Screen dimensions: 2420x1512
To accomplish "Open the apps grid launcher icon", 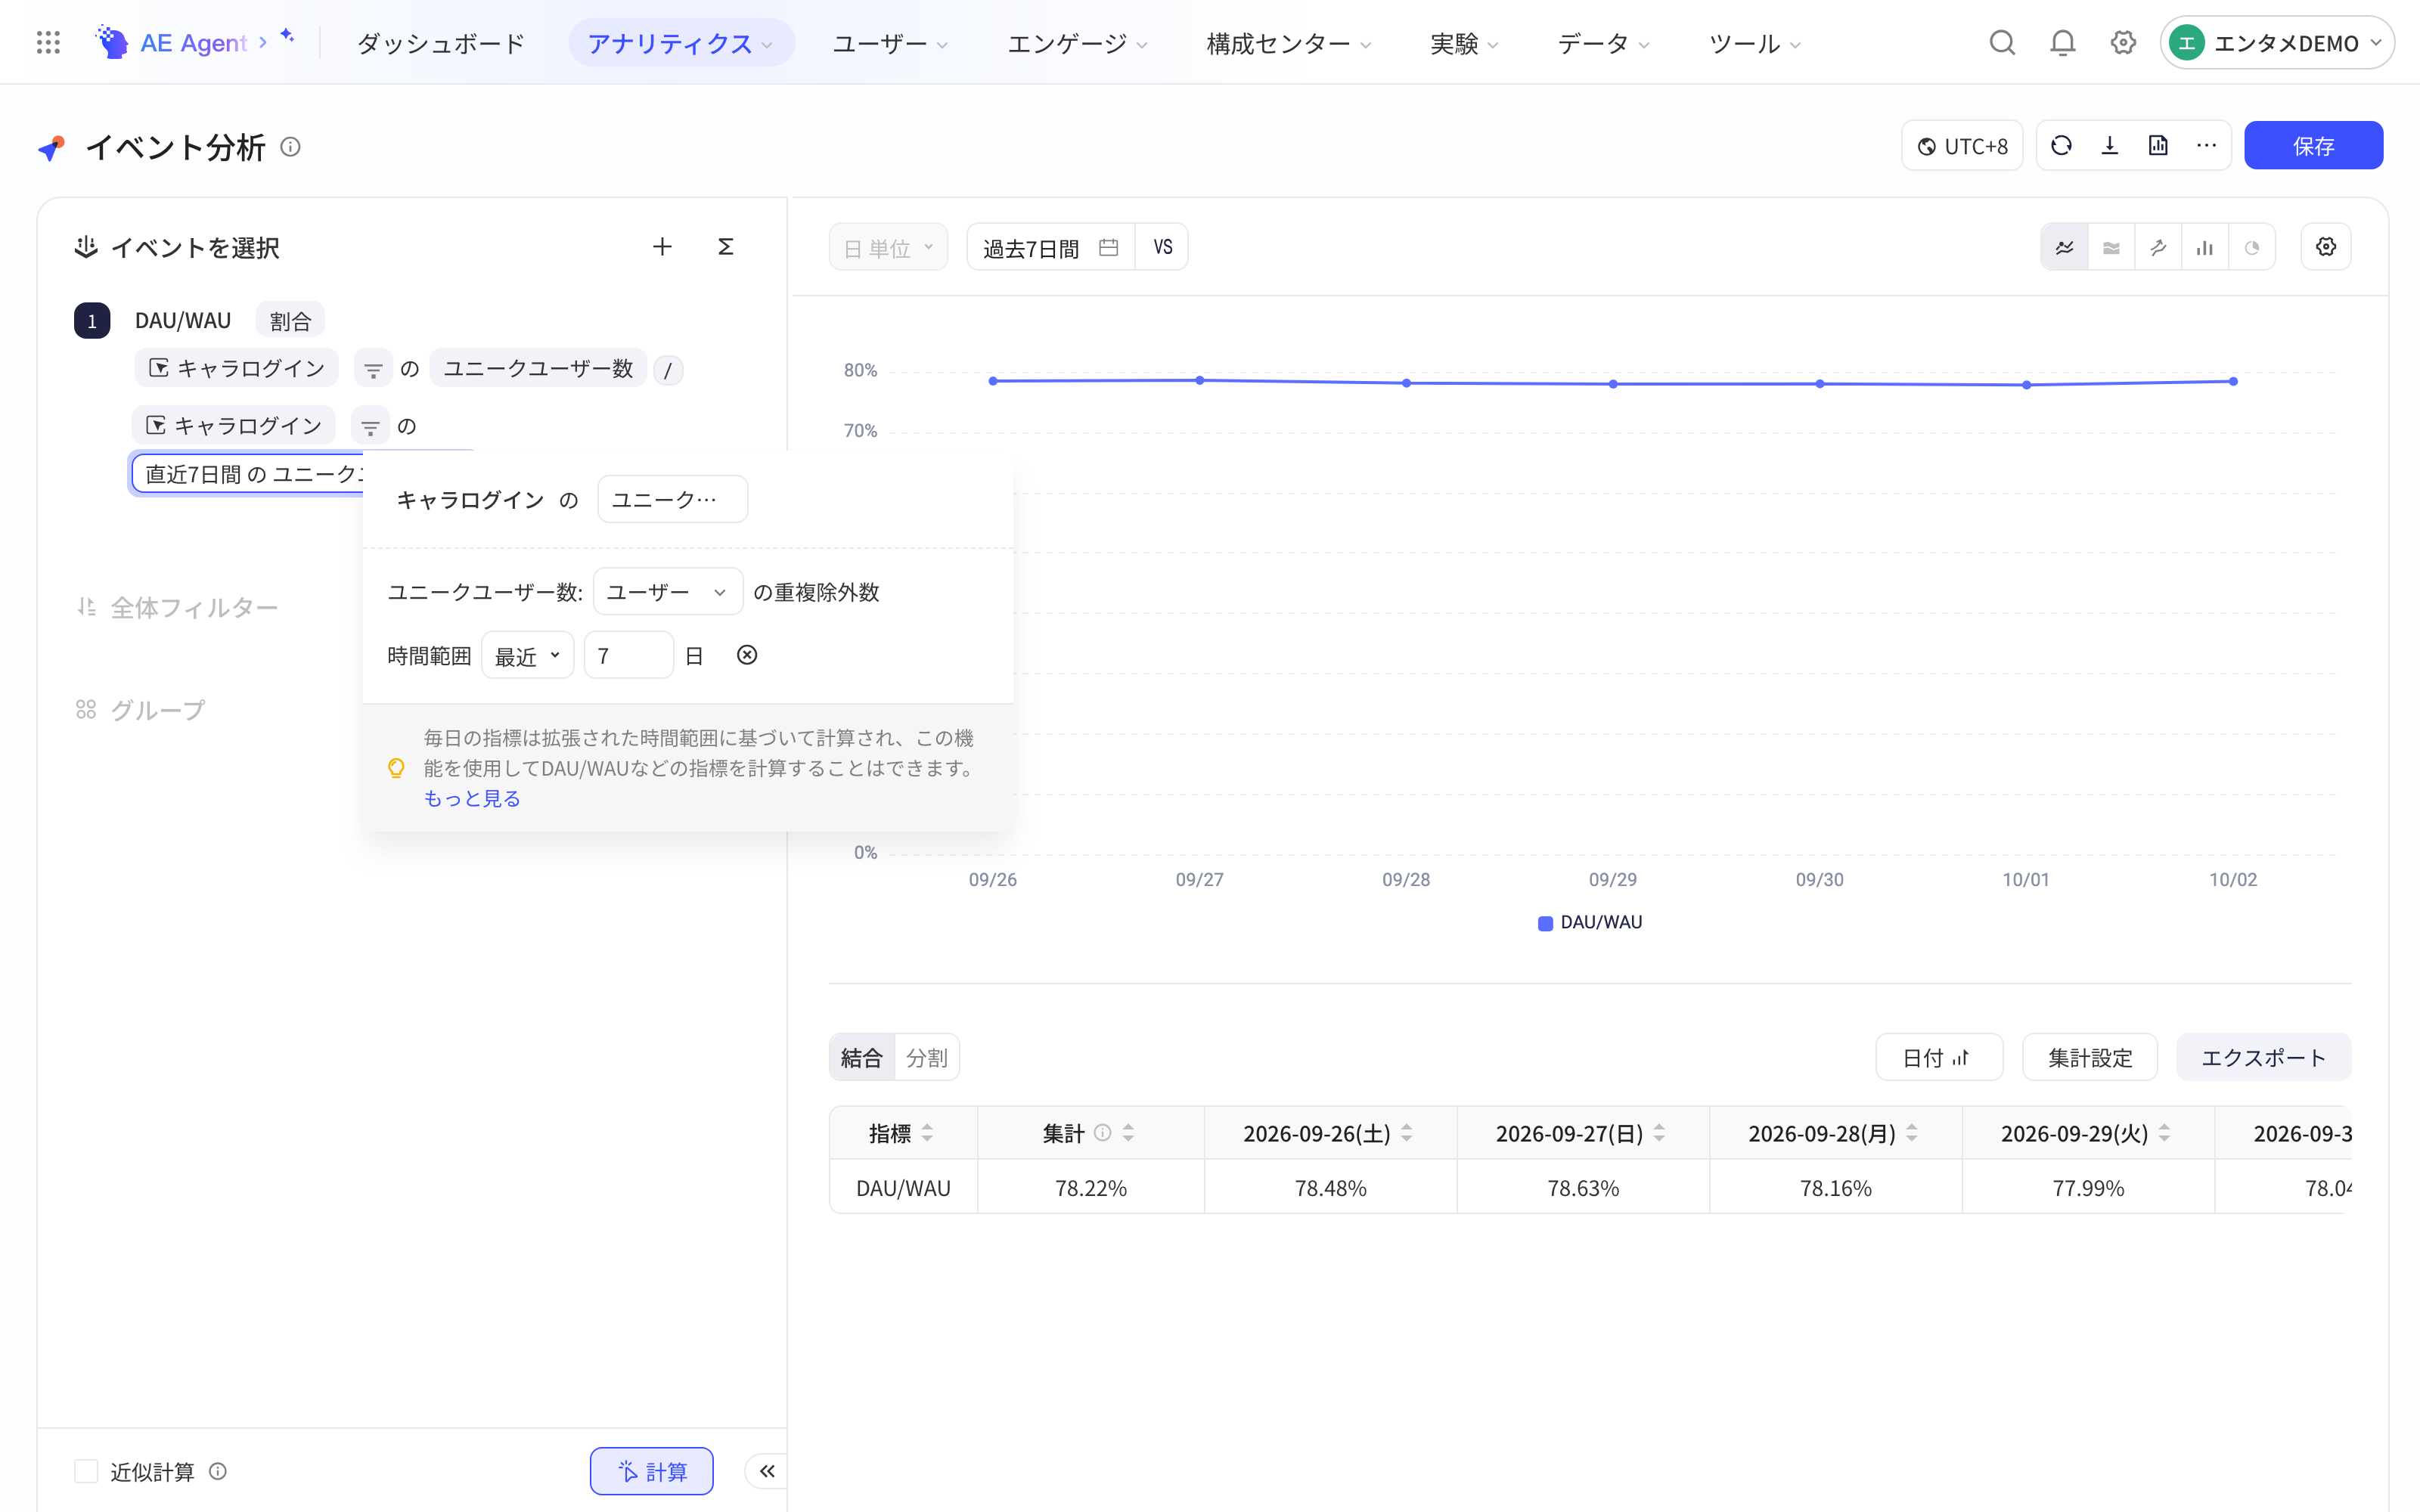I will pos(48,43).
